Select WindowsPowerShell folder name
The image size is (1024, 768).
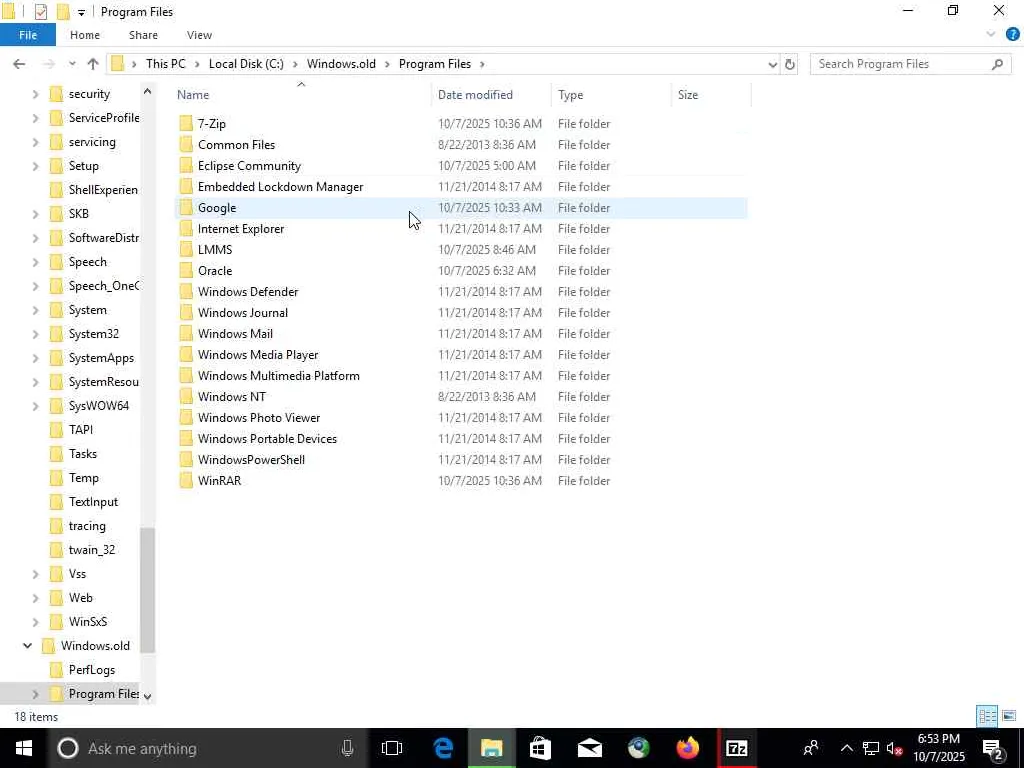pos(251,460)
